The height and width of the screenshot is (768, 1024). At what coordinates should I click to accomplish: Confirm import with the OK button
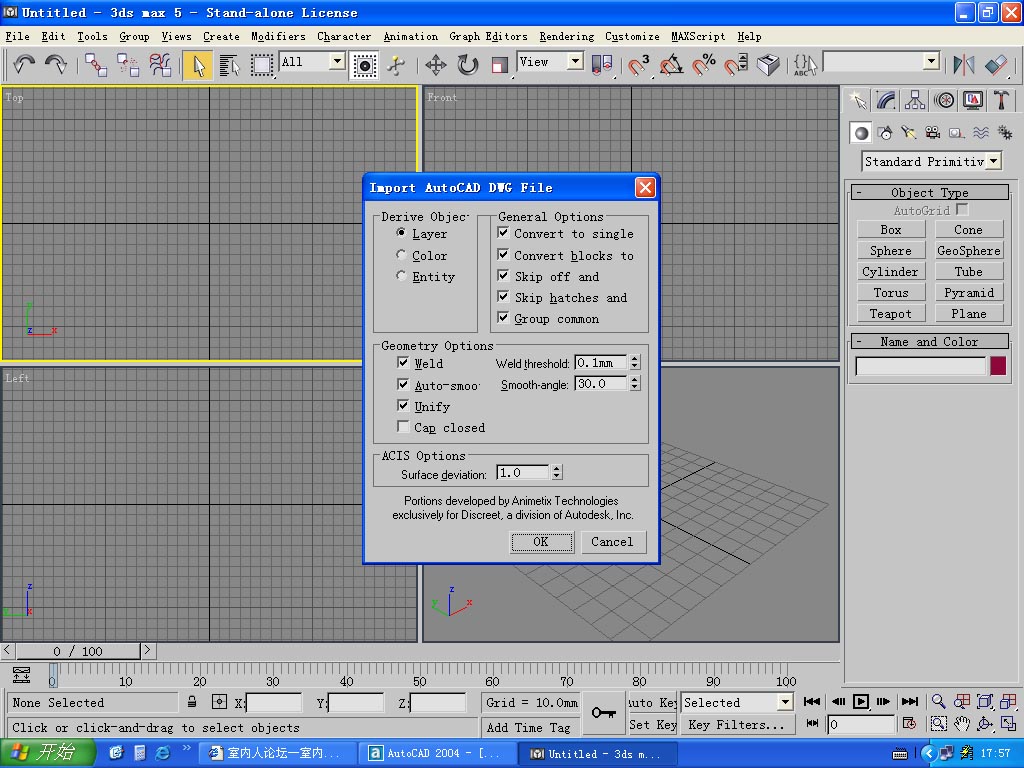pyautogui.click(x=541, y=541)
